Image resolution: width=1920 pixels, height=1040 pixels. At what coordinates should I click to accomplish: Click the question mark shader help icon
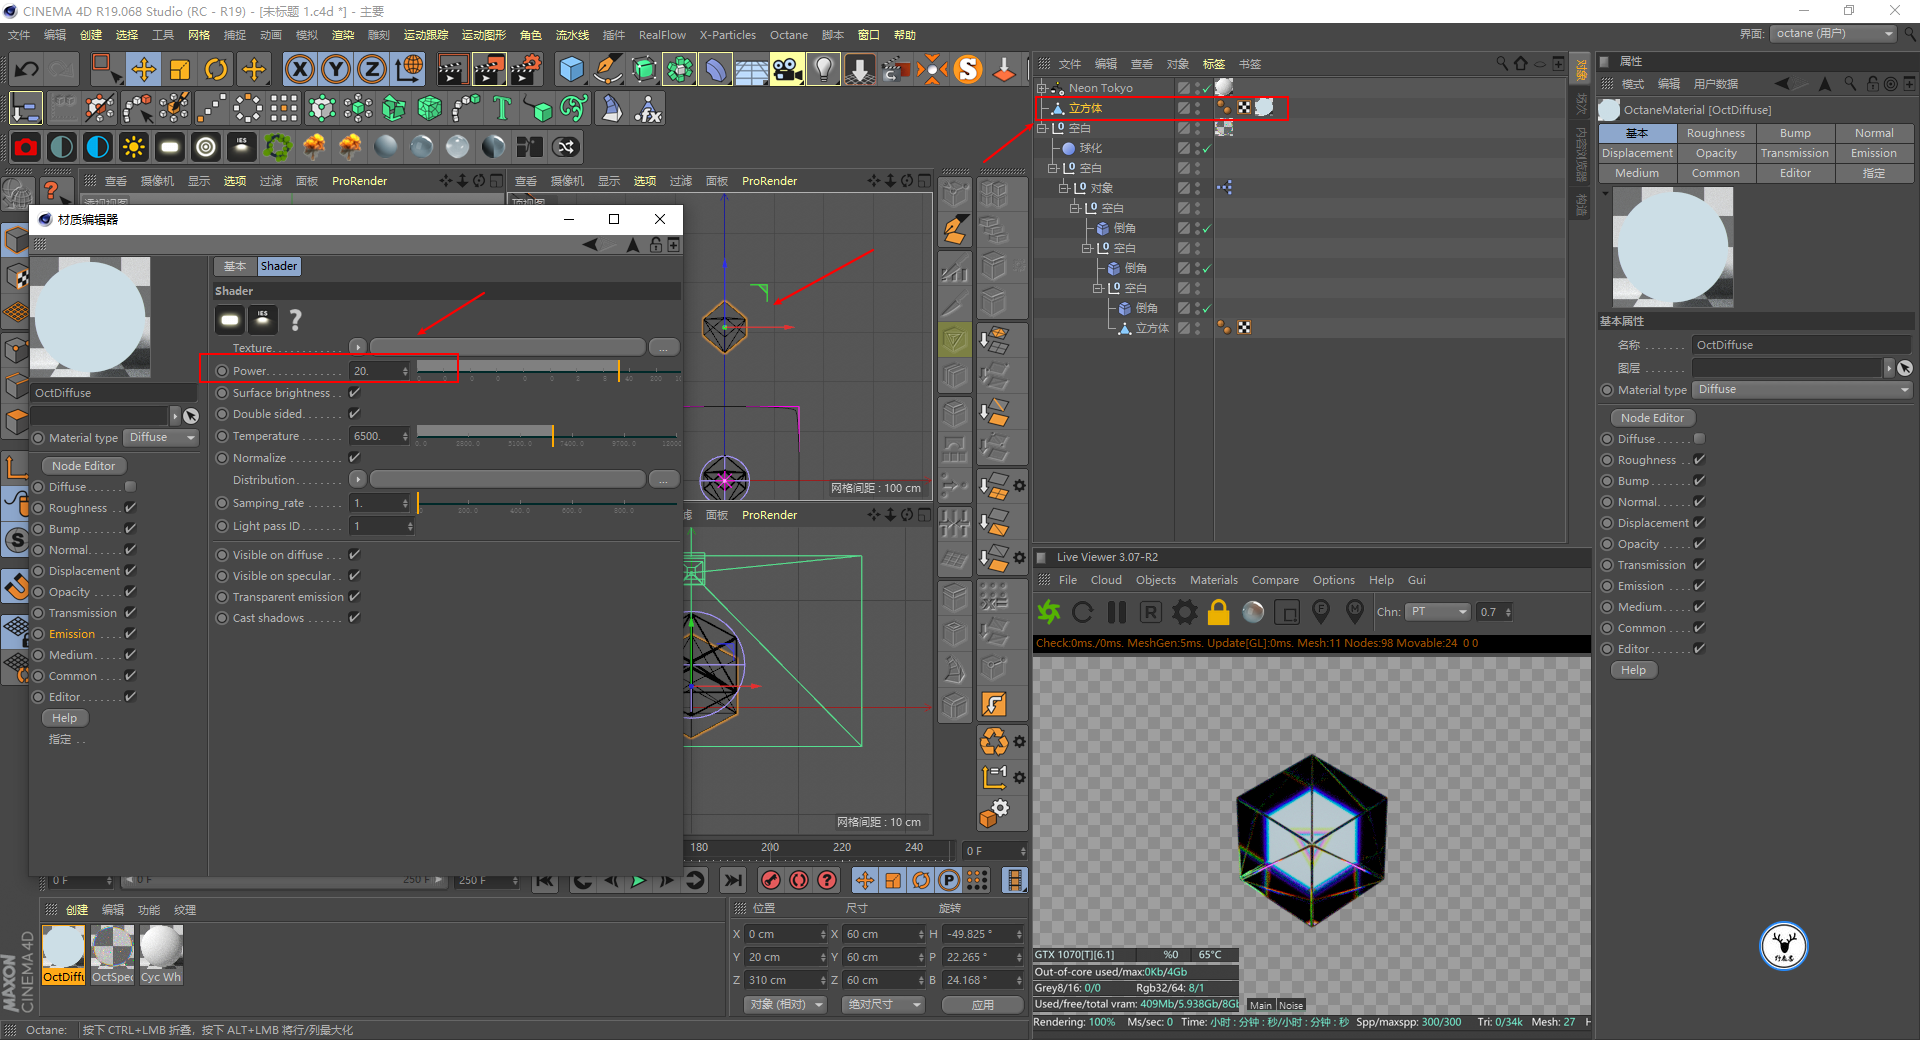pos(296,319)
